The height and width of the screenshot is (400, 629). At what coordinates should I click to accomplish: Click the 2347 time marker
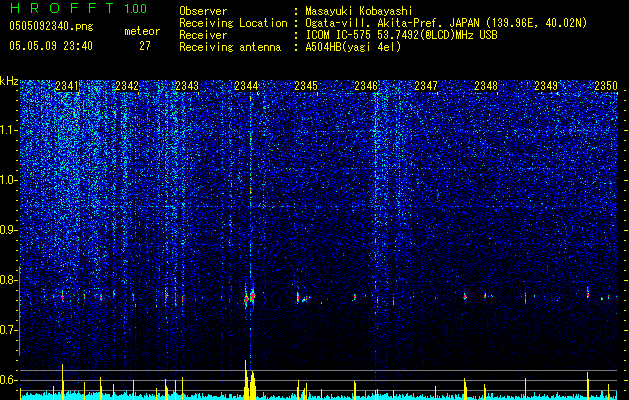426,86
